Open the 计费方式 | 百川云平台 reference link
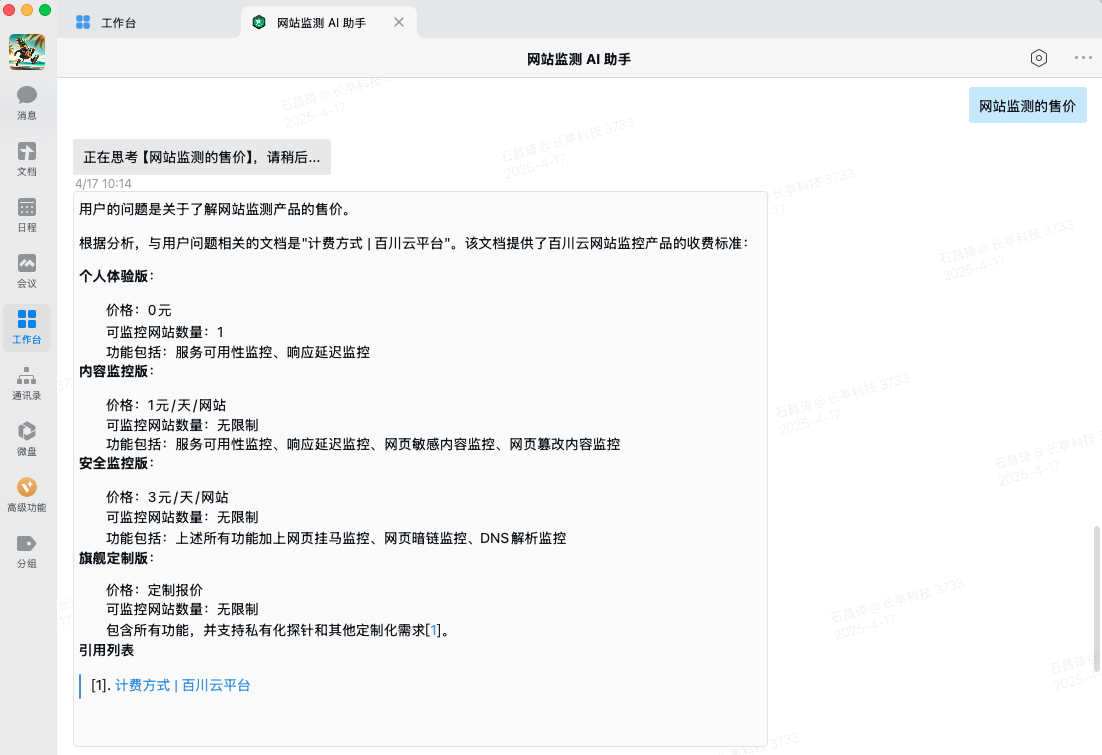 [x=182, y=686]
